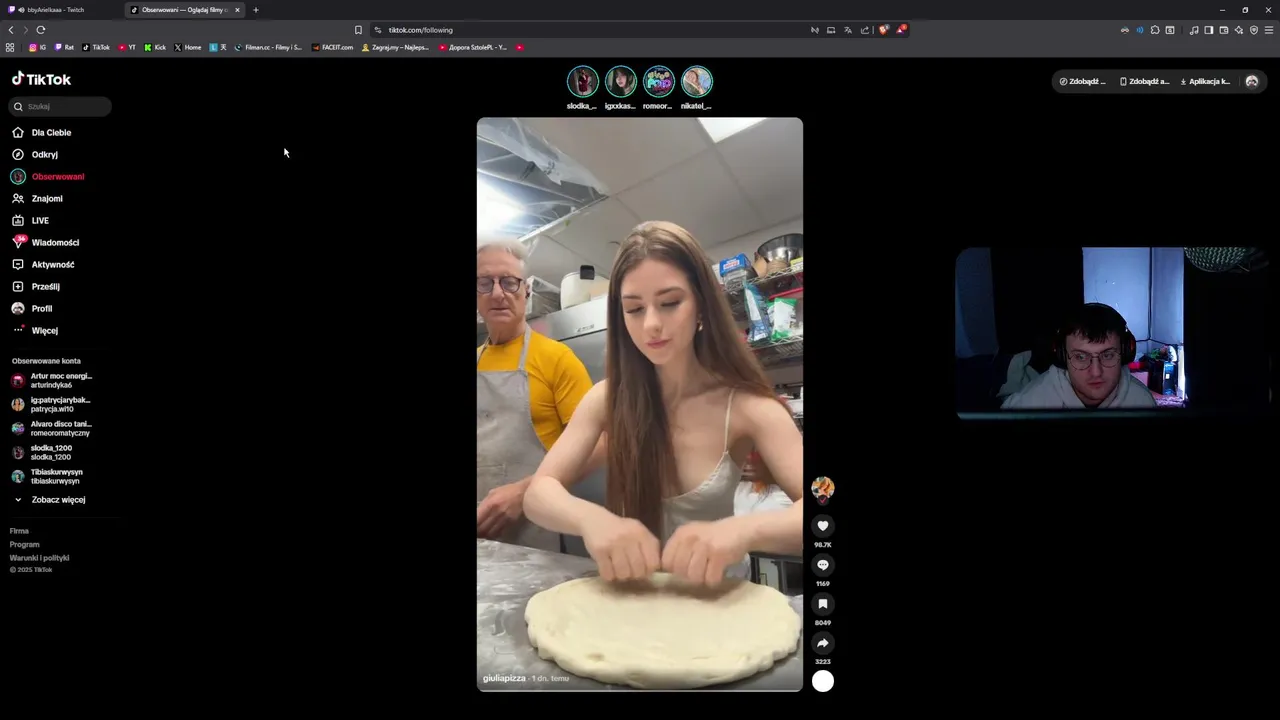Open profile avatar in top right

[x=1251, y=81]
